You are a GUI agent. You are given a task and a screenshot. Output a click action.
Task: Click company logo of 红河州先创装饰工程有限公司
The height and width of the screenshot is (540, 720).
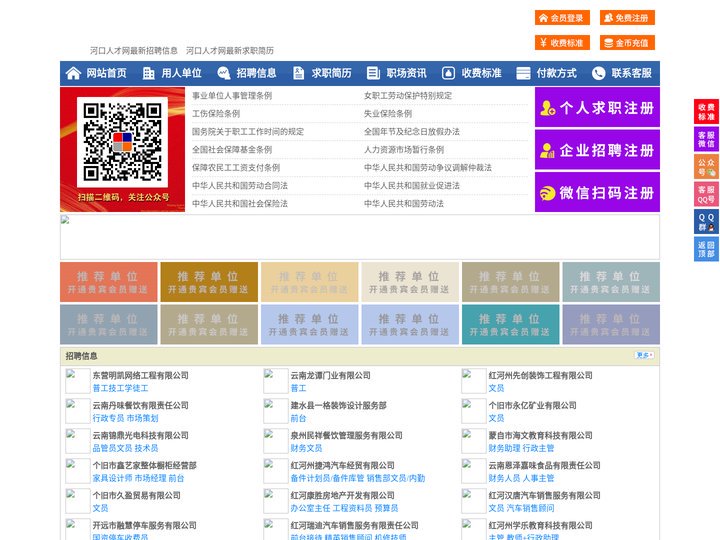(x=473, y=381)
